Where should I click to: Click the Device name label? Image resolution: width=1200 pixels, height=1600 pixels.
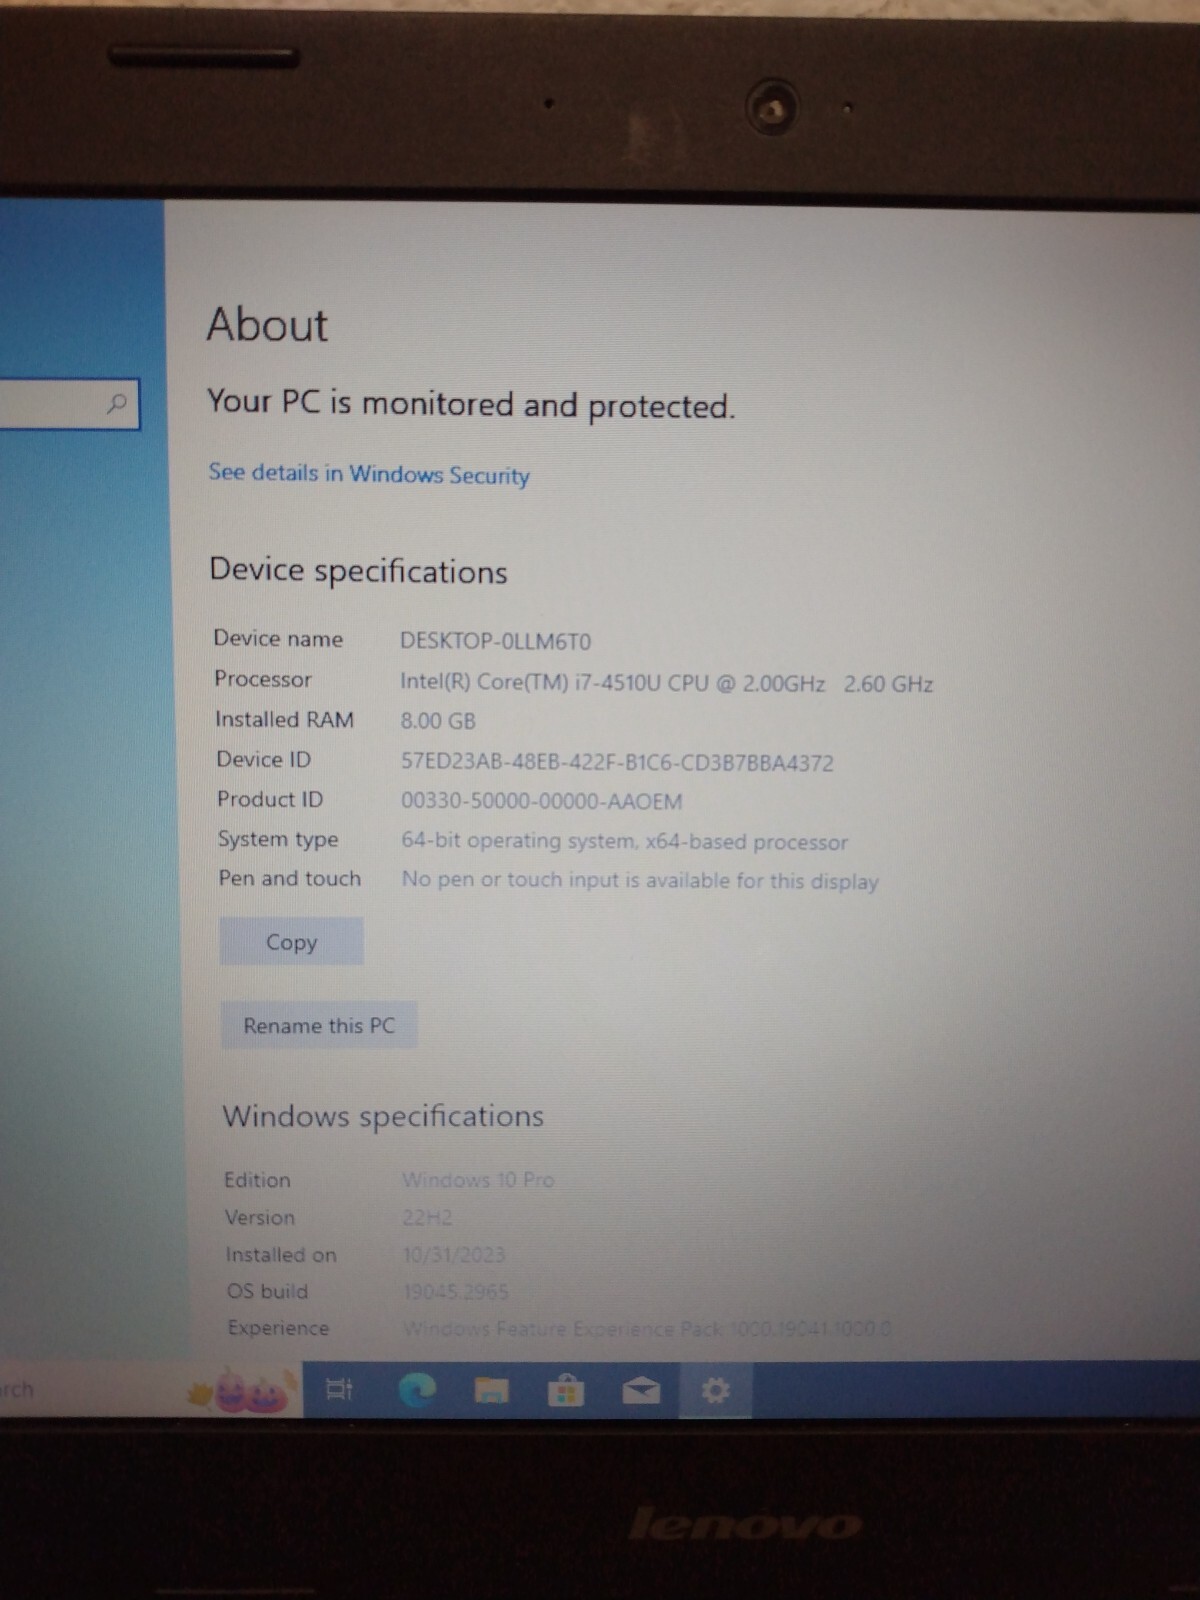(278, 638)
